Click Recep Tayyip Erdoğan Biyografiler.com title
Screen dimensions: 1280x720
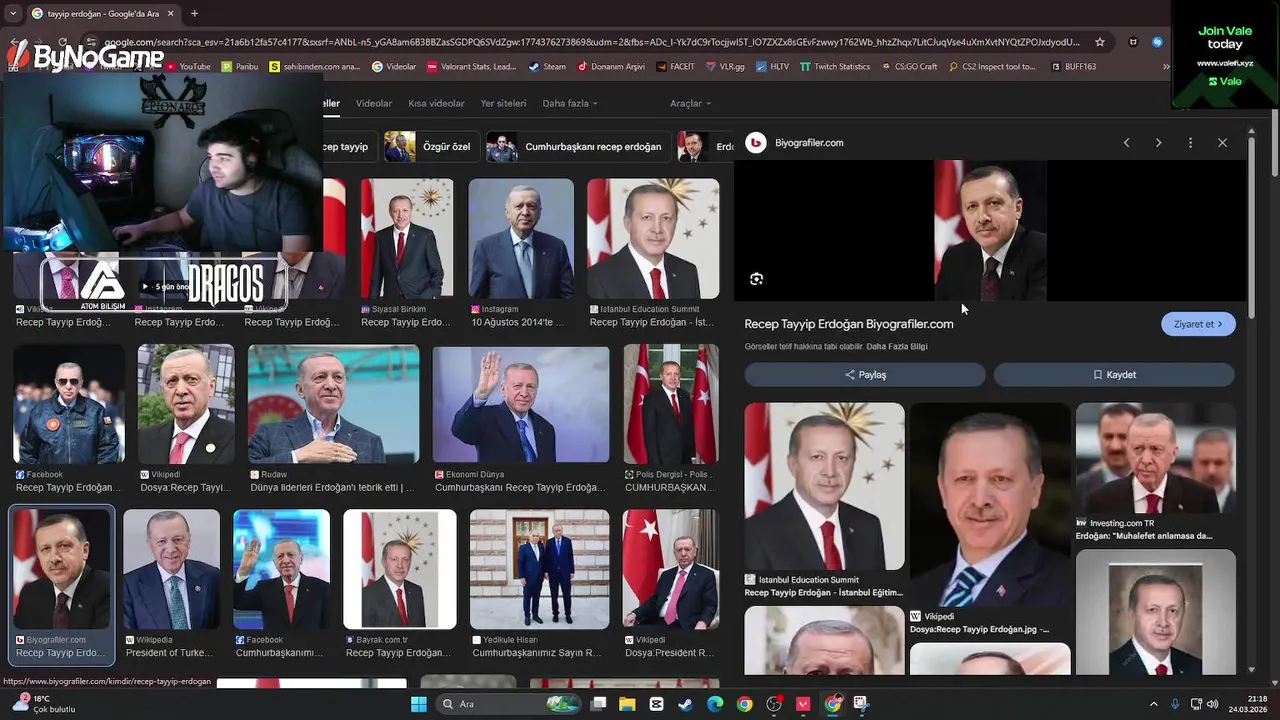click(x=849, y=324)
